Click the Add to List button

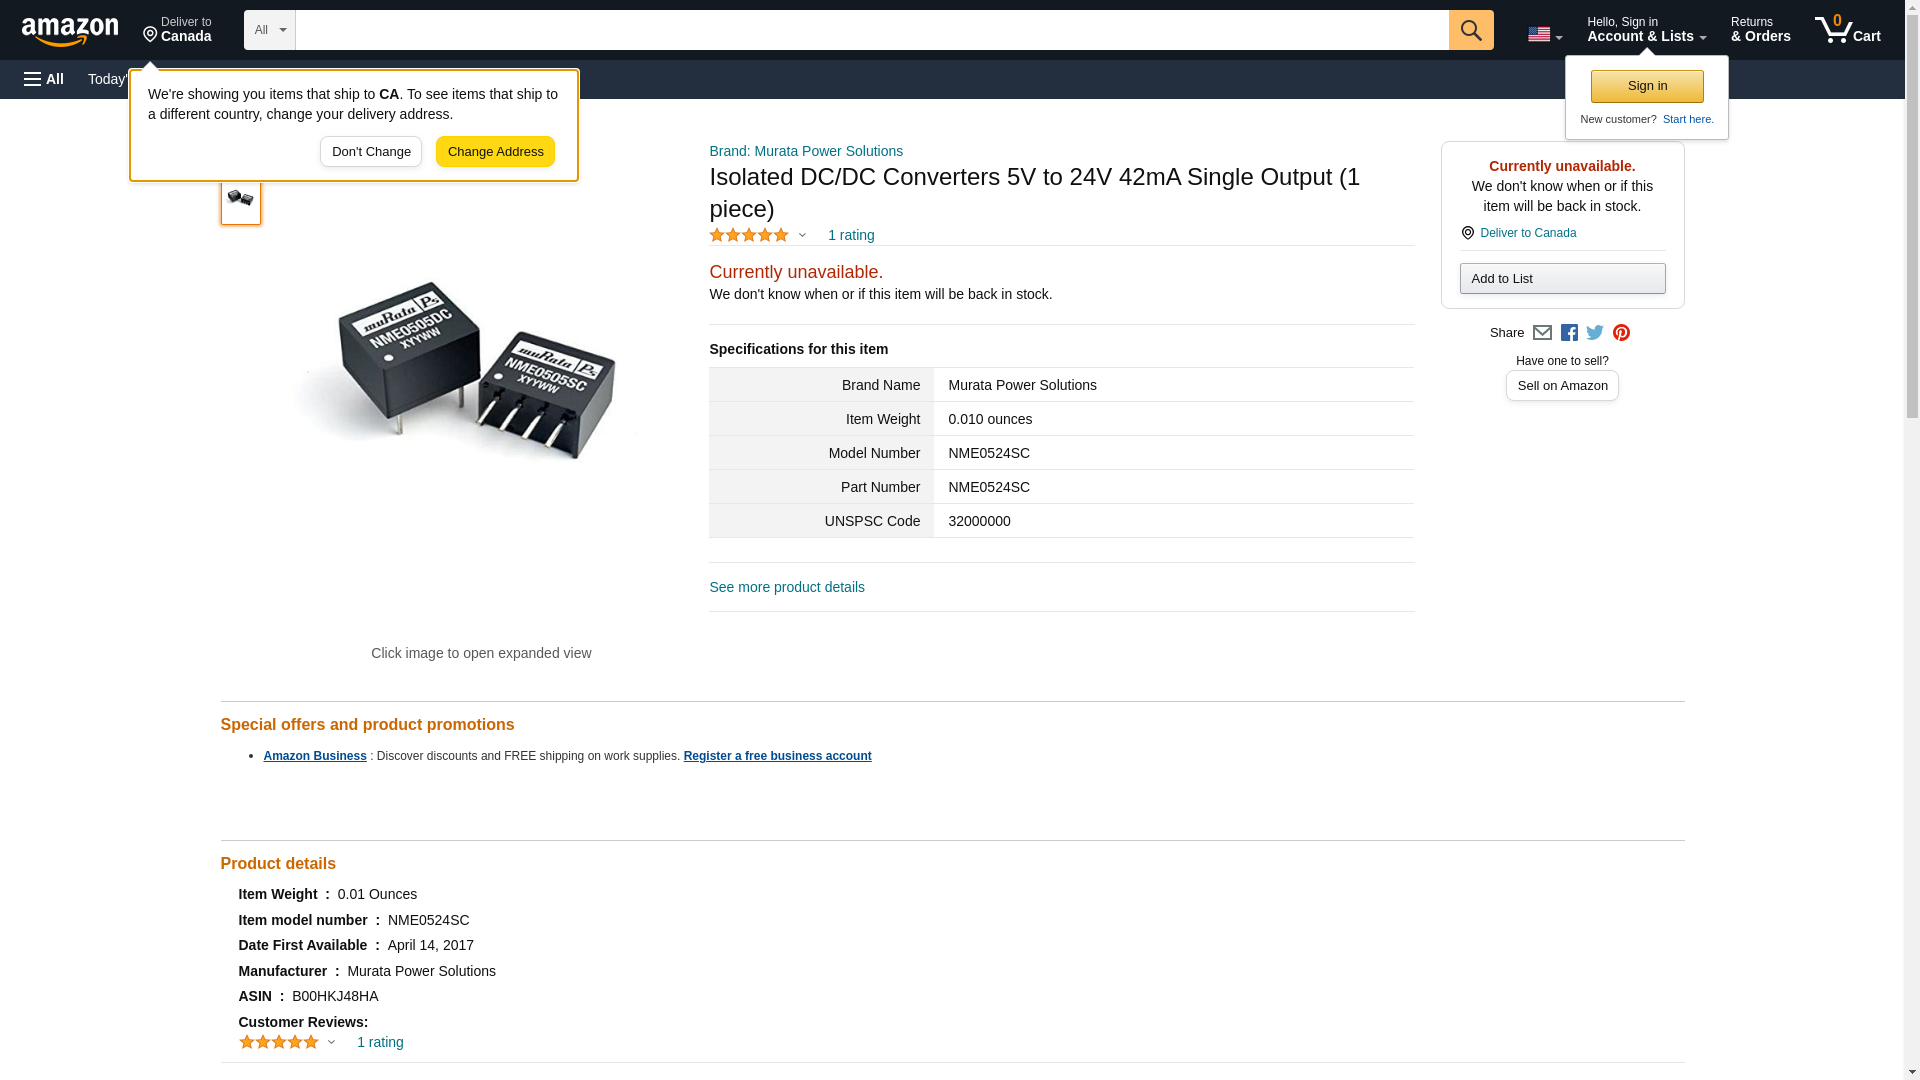pos(1562,278)
